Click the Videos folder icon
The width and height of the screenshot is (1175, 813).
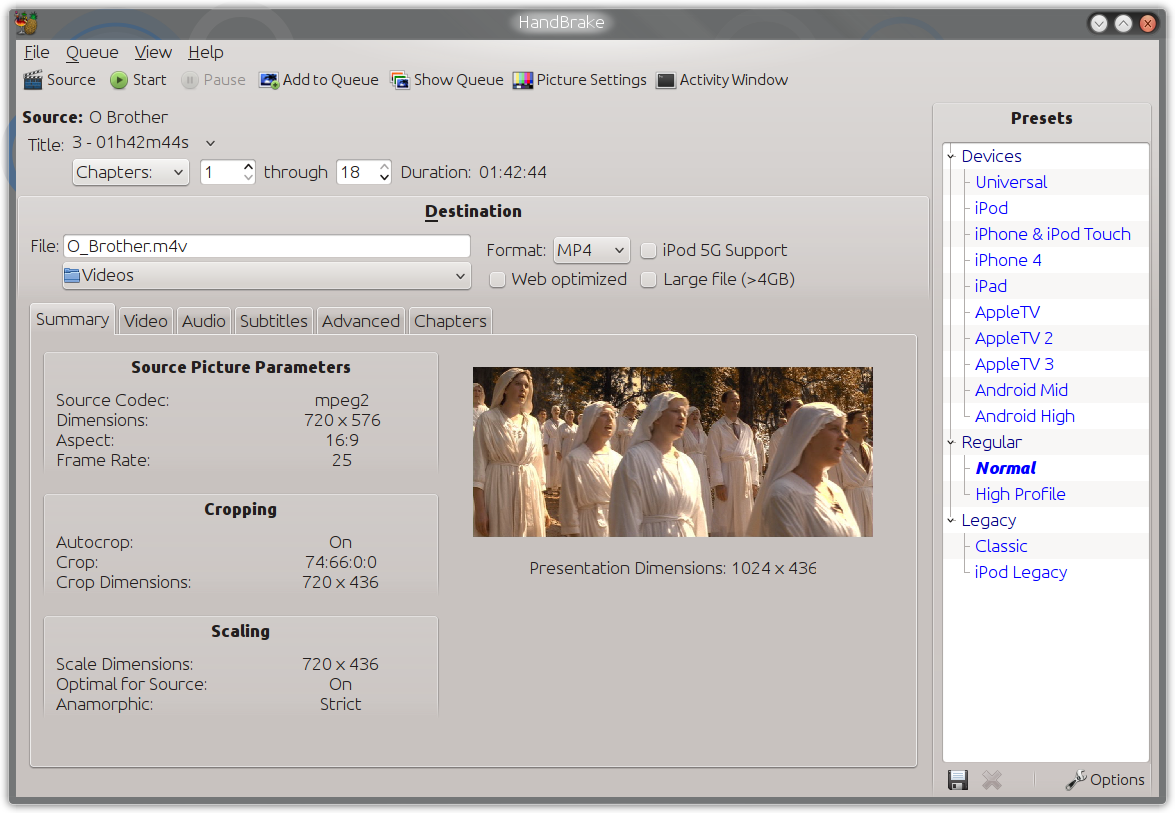click(x=72, y=276)
